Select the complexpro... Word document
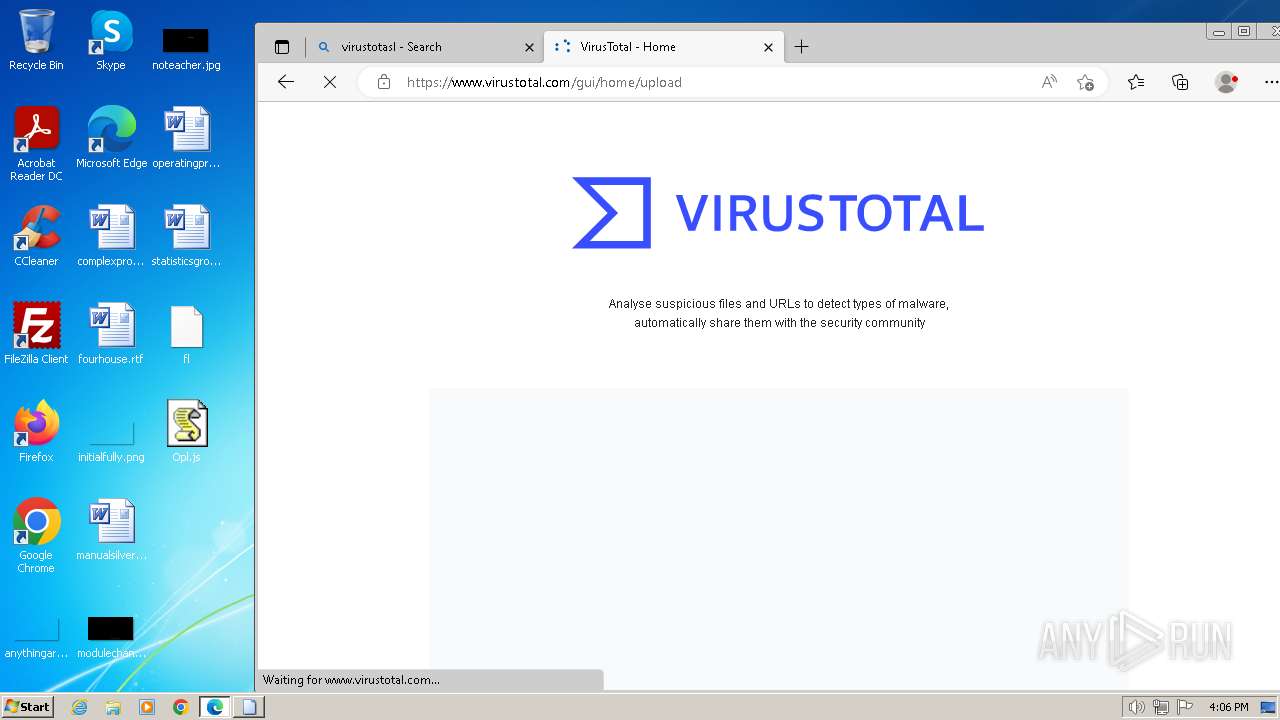 111,236
